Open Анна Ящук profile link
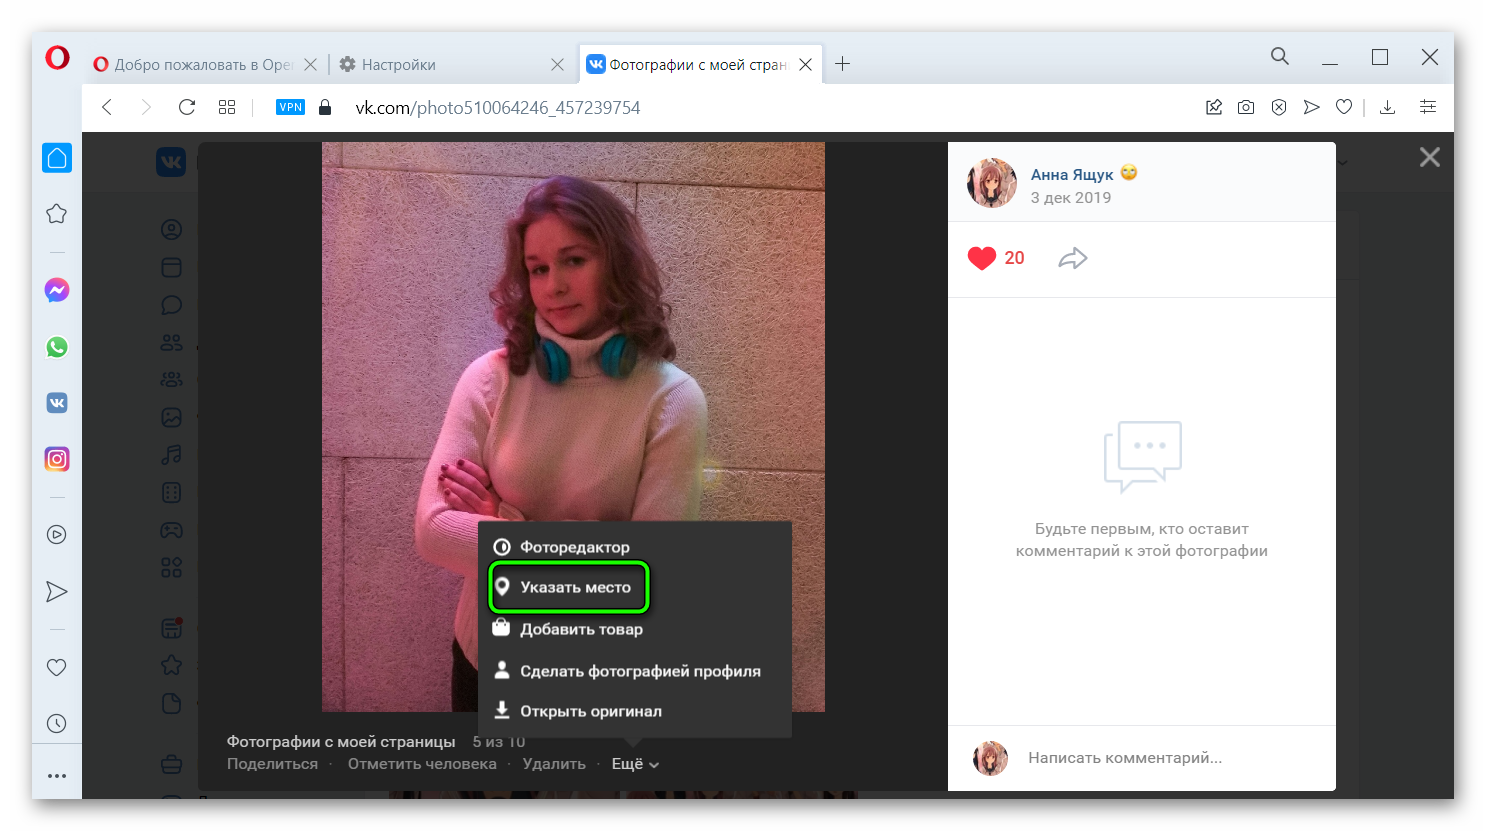Image resolution: width=1486 pixels, height=831 pixels. (x=1071, y=174)
